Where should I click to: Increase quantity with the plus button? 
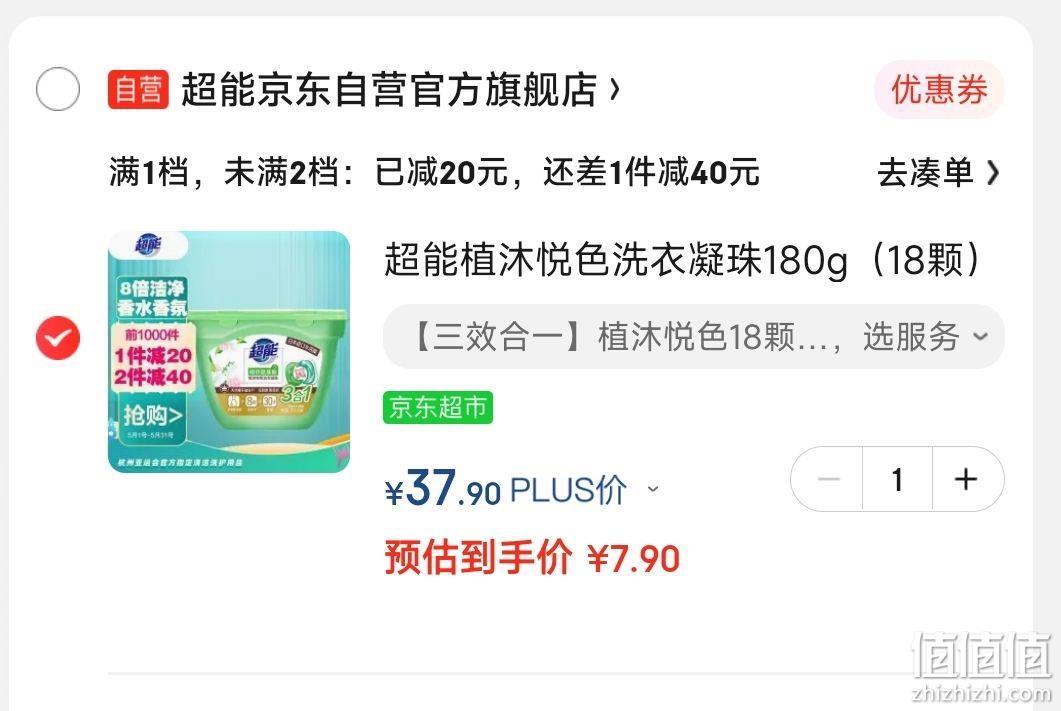click(967, 479)
